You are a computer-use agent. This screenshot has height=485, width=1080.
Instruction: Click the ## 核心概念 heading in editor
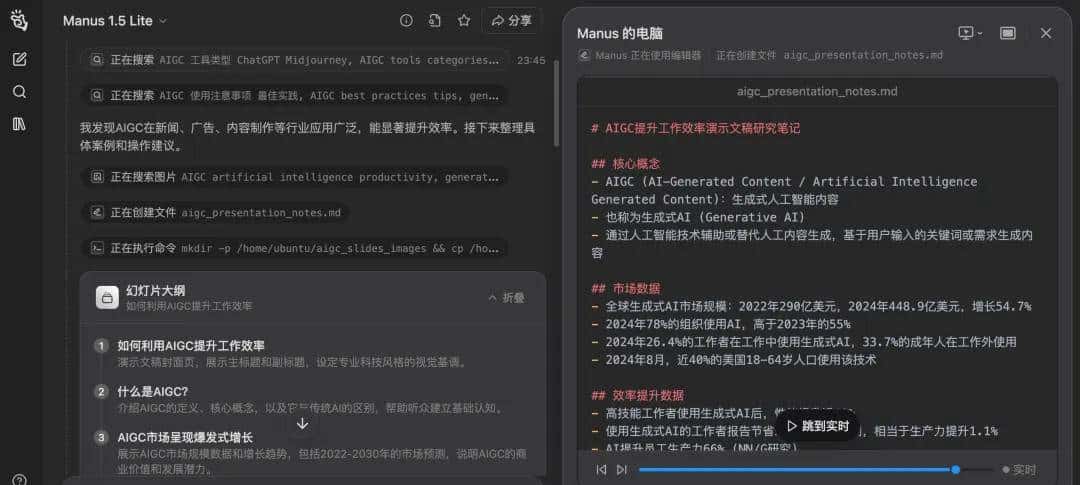click(x=625, y=164)
